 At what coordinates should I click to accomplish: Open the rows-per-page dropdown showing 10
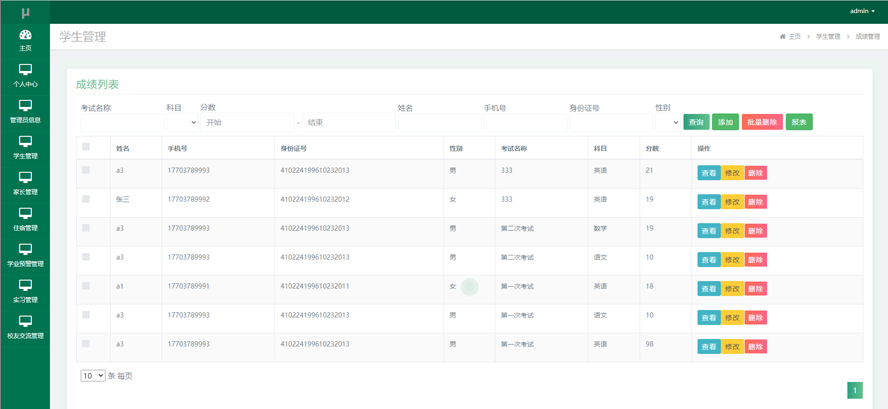(x=93, y=375)
